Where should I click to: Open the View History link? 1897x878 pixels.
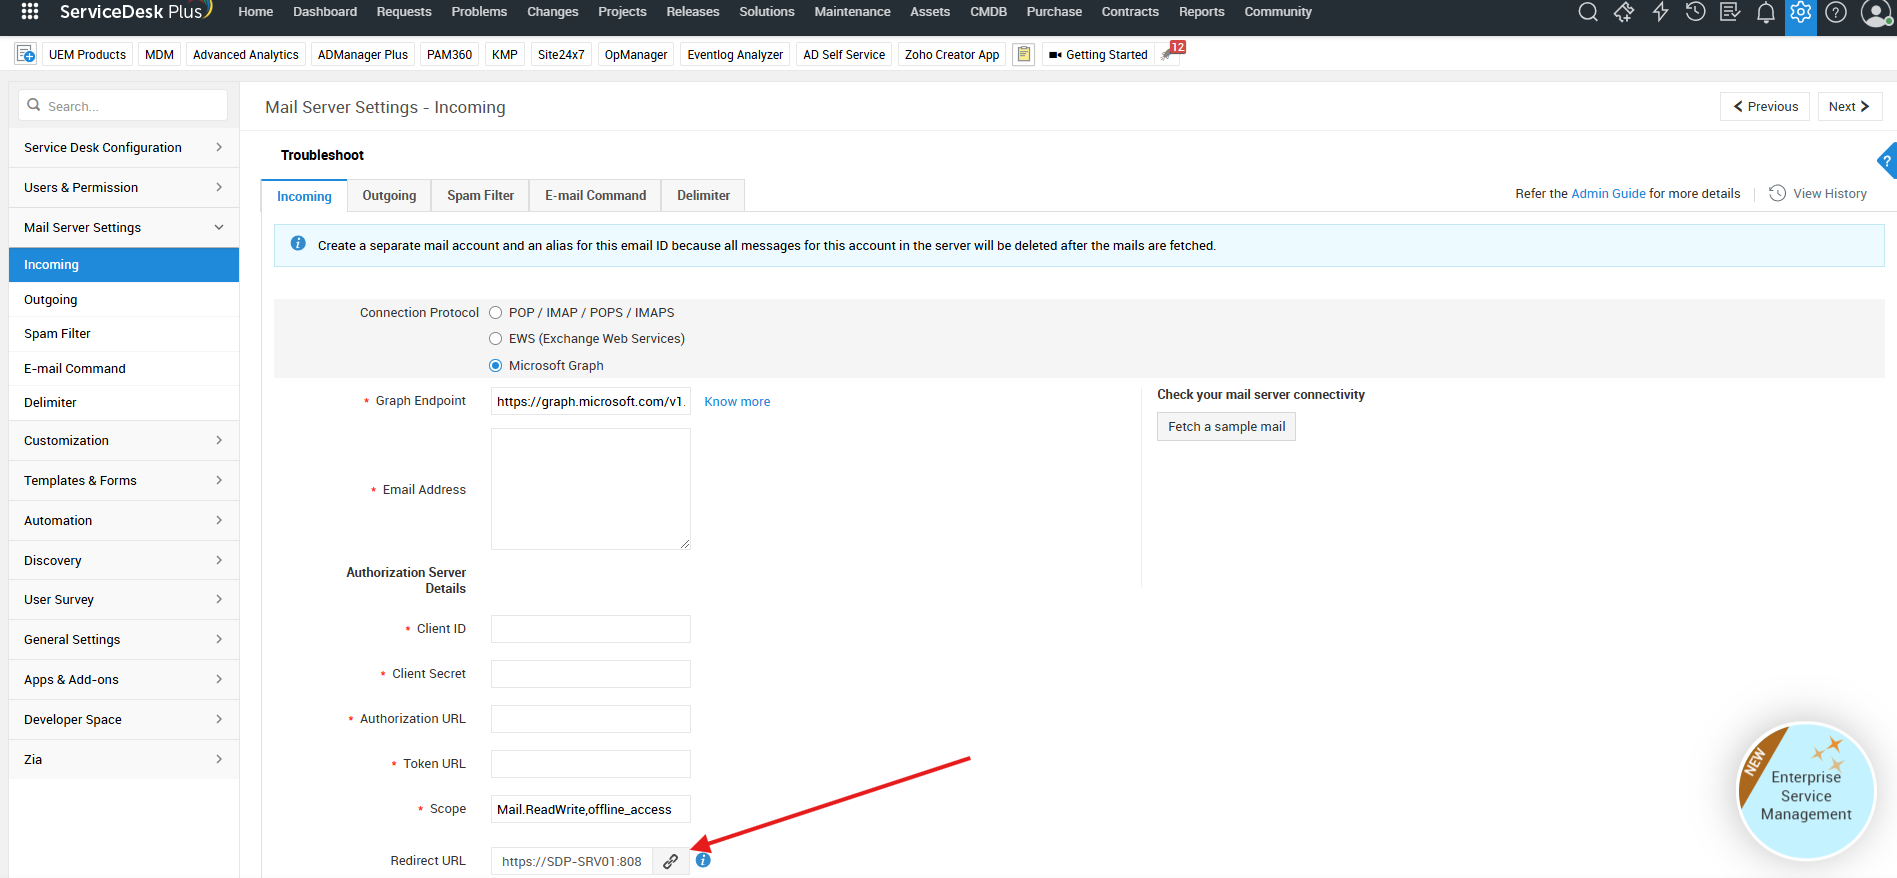(x=1829, y=194)
